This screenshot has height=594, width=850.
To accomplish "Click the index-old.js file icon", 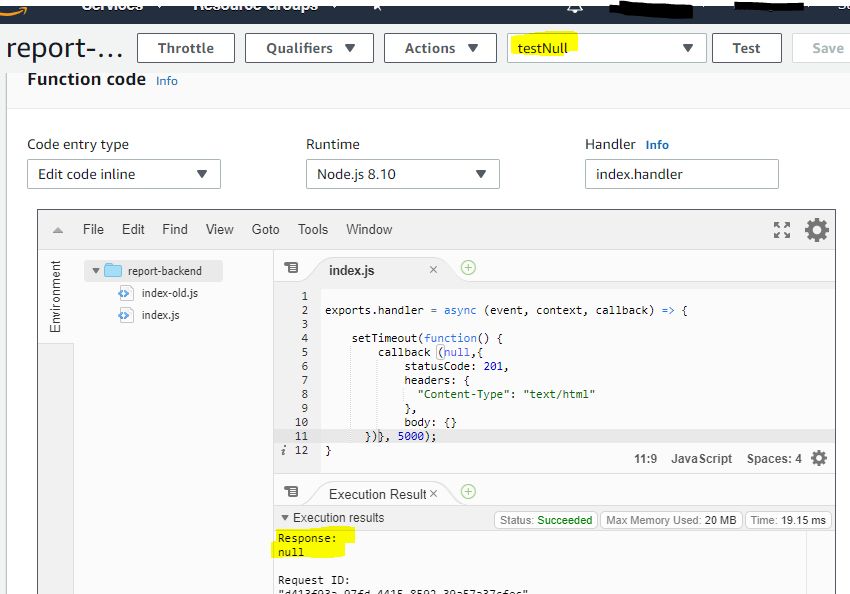I will 125,293.
